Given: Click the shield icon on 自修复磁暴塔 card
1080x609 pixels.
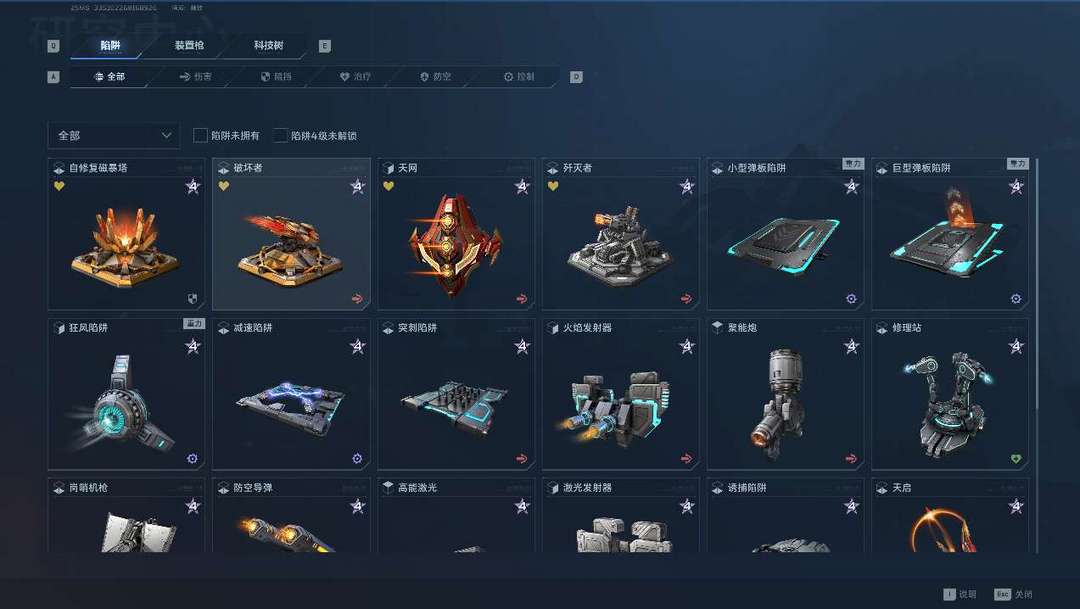Looking at the screenshot, I should tap(192, 298).
